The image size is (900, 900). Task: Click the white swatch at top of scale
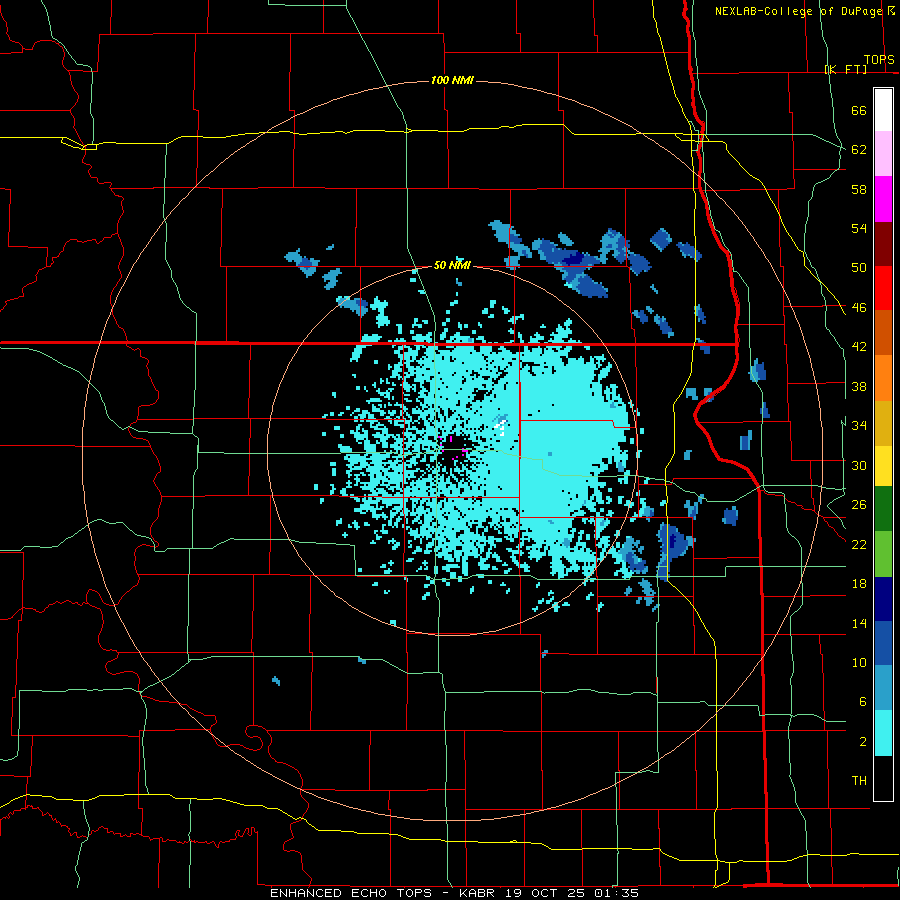coord(883,110)
